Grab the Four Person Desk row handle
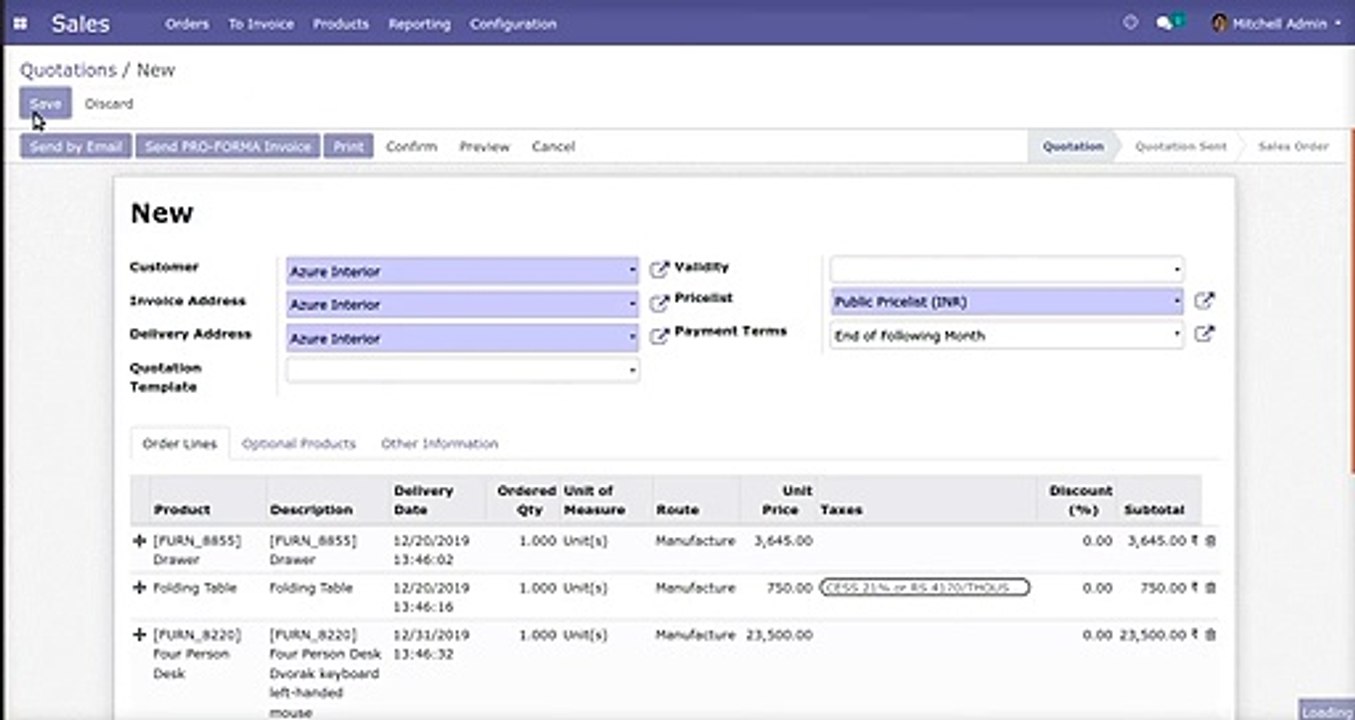The width and height of the screenshot is (1355, 720). click(139, 635)
